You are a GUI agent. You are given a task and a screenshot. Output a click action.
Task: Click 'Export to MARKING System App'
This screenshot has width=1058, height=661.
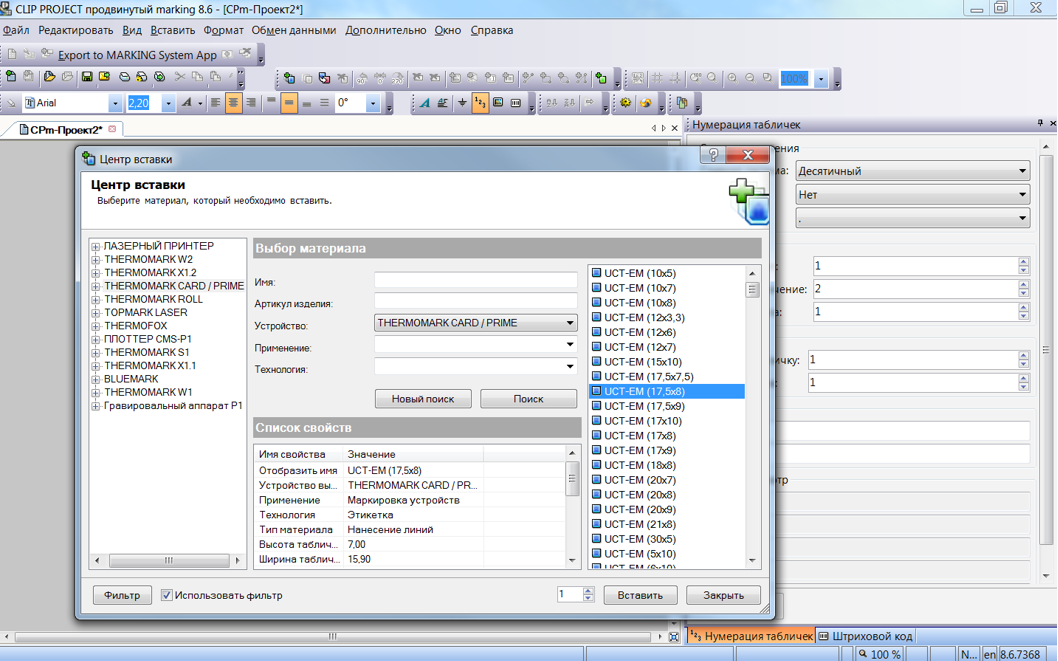tap(137, 55)
